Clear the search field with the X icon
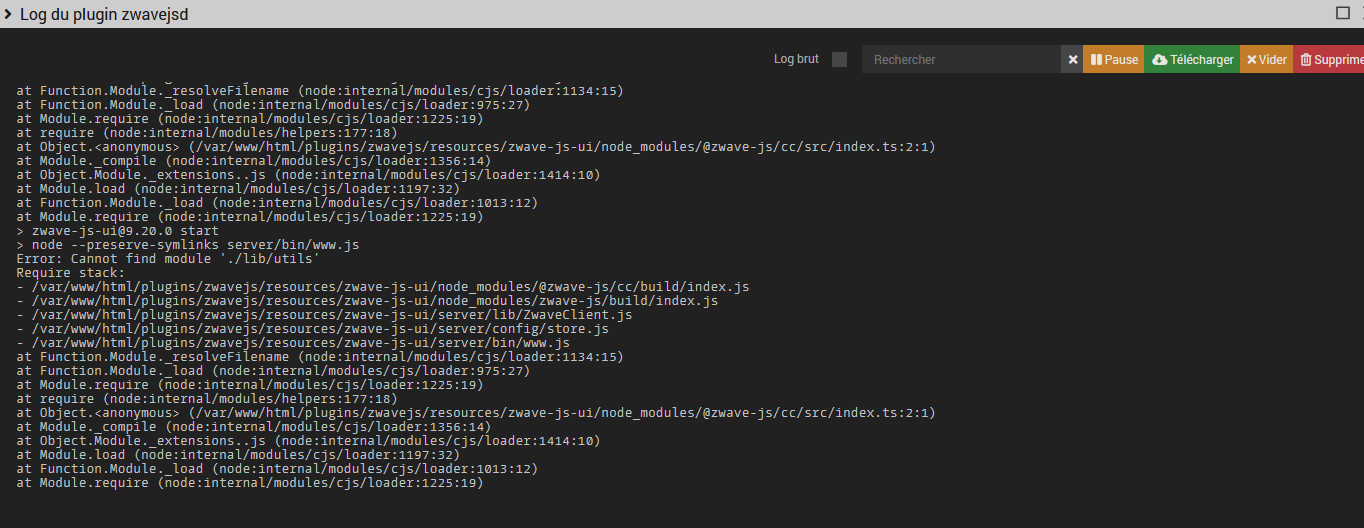Viewport: 1364px width, 528px height. tap(1072, 60)
